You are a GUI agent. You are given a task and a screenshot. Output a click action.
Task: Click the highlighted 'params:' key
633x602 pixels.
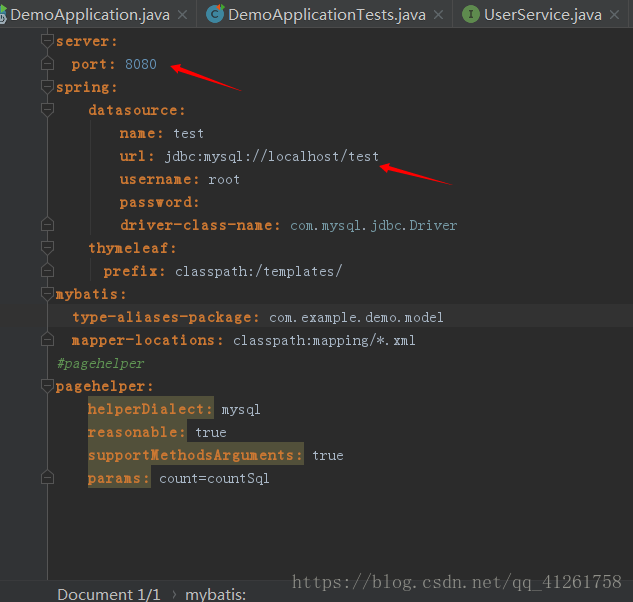coord(119,478)
